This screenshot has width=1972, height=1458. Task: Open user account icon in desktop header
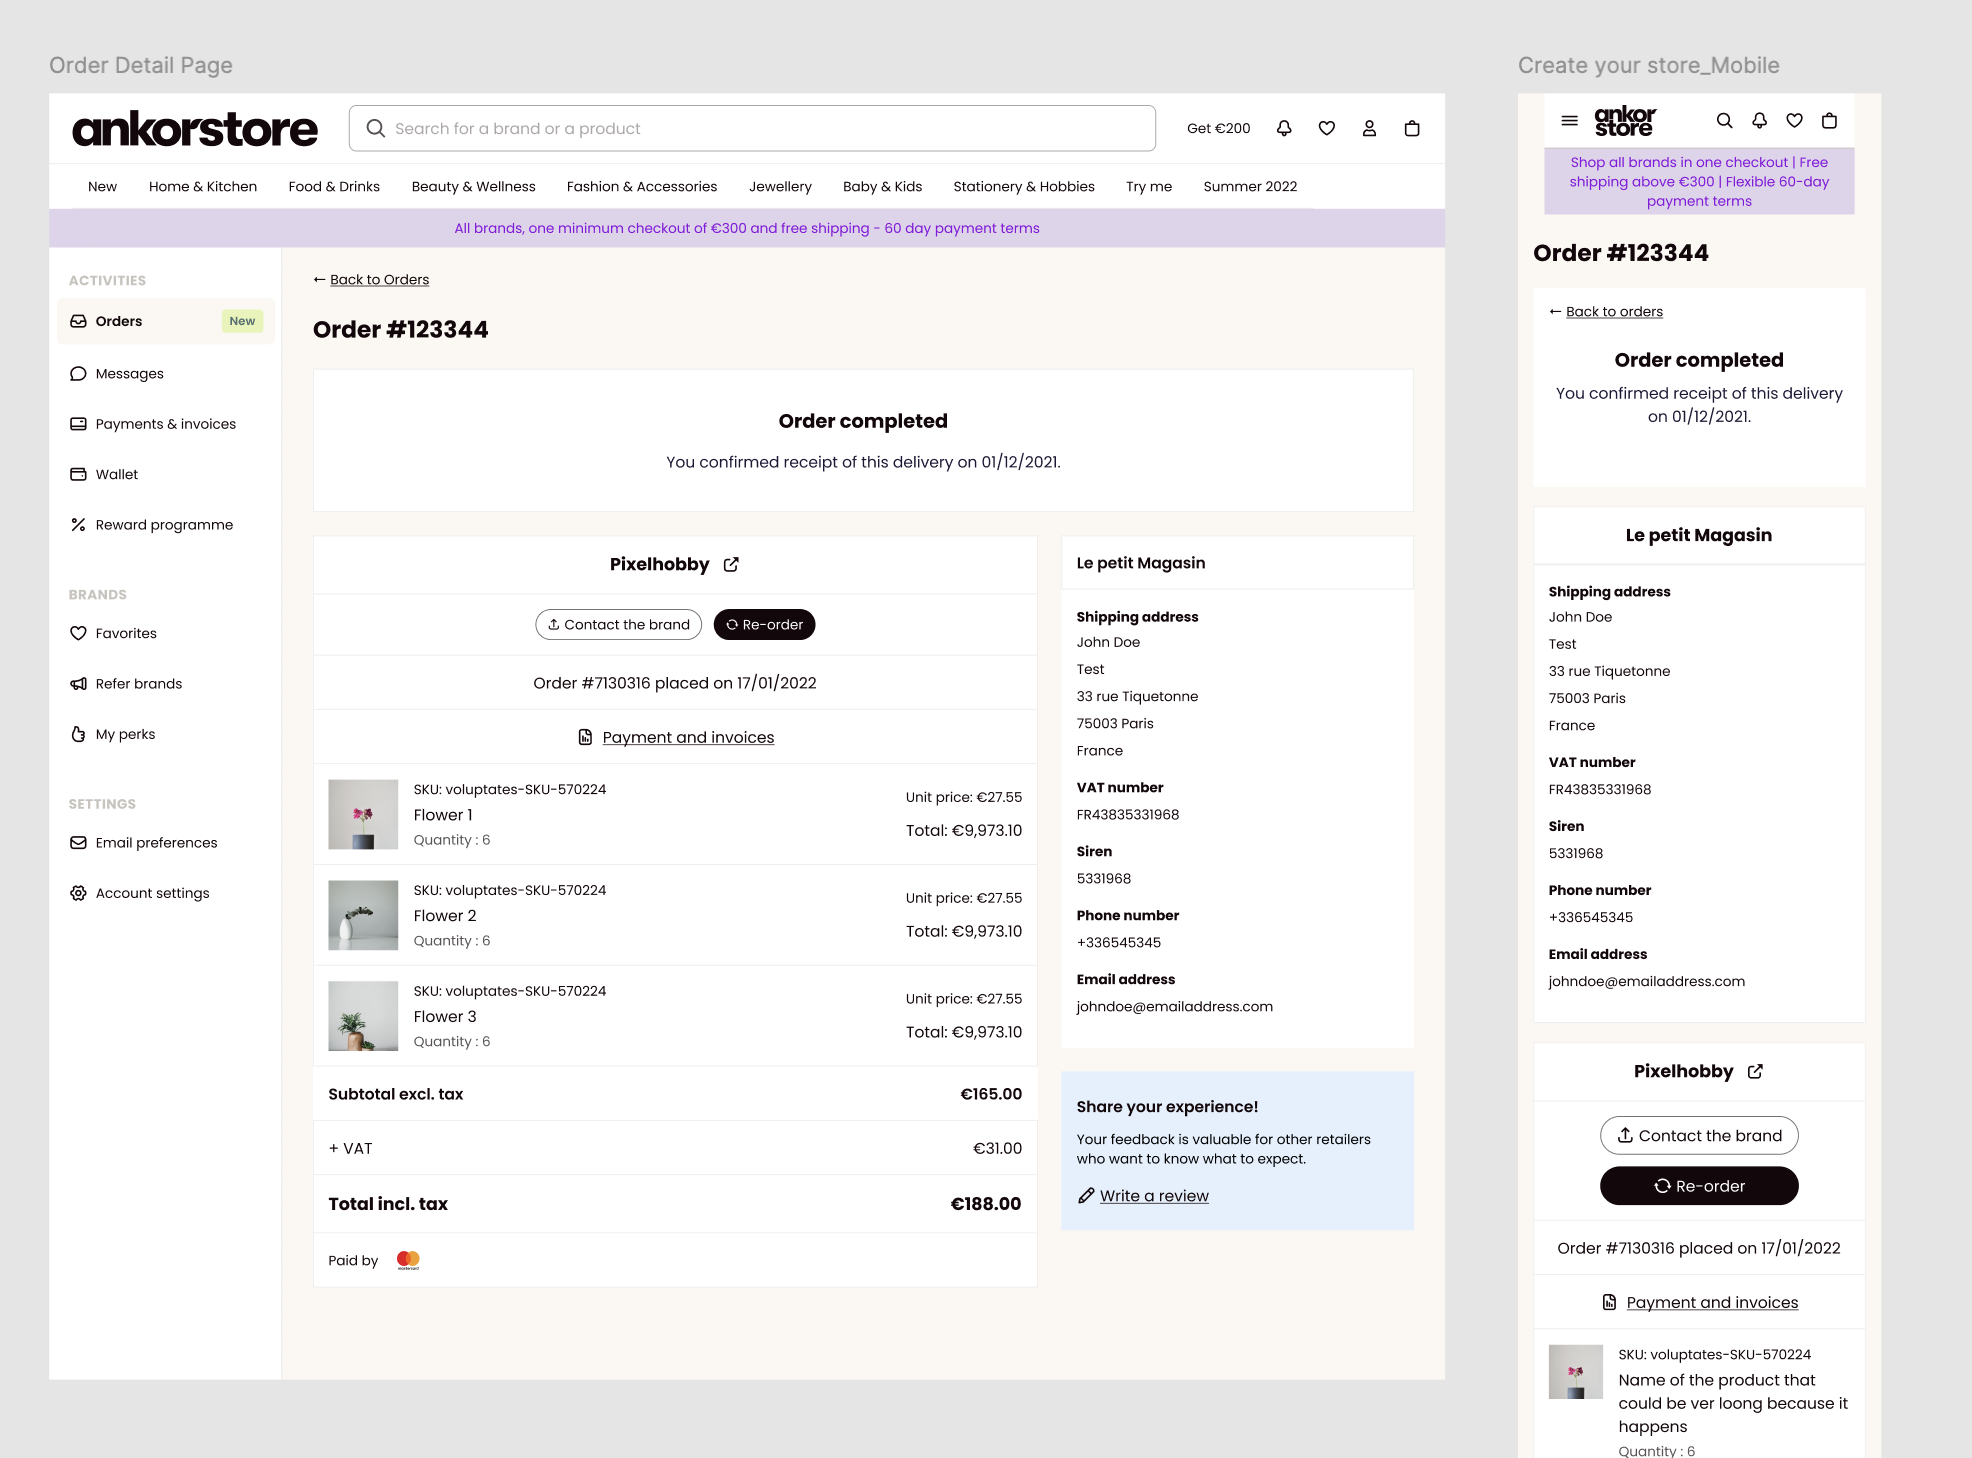click(x=1369, y=128)
